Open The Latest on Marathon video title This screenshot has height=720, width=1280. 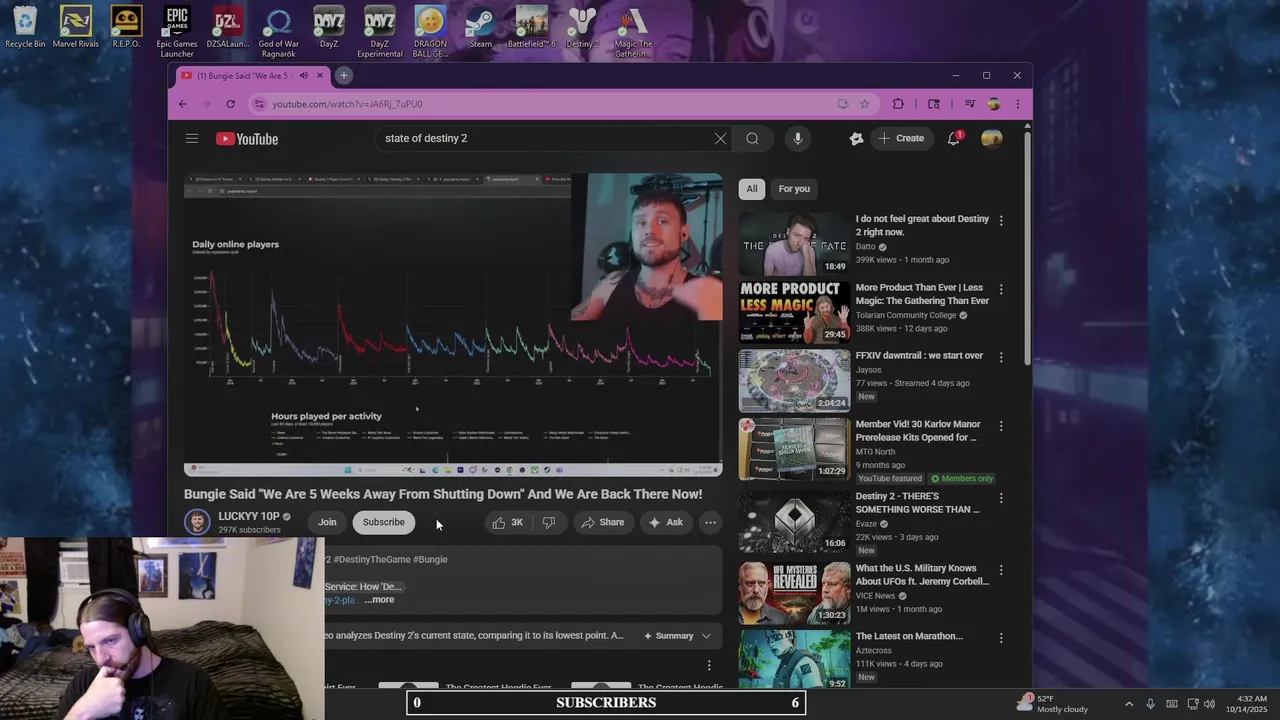tap(909, 636)
